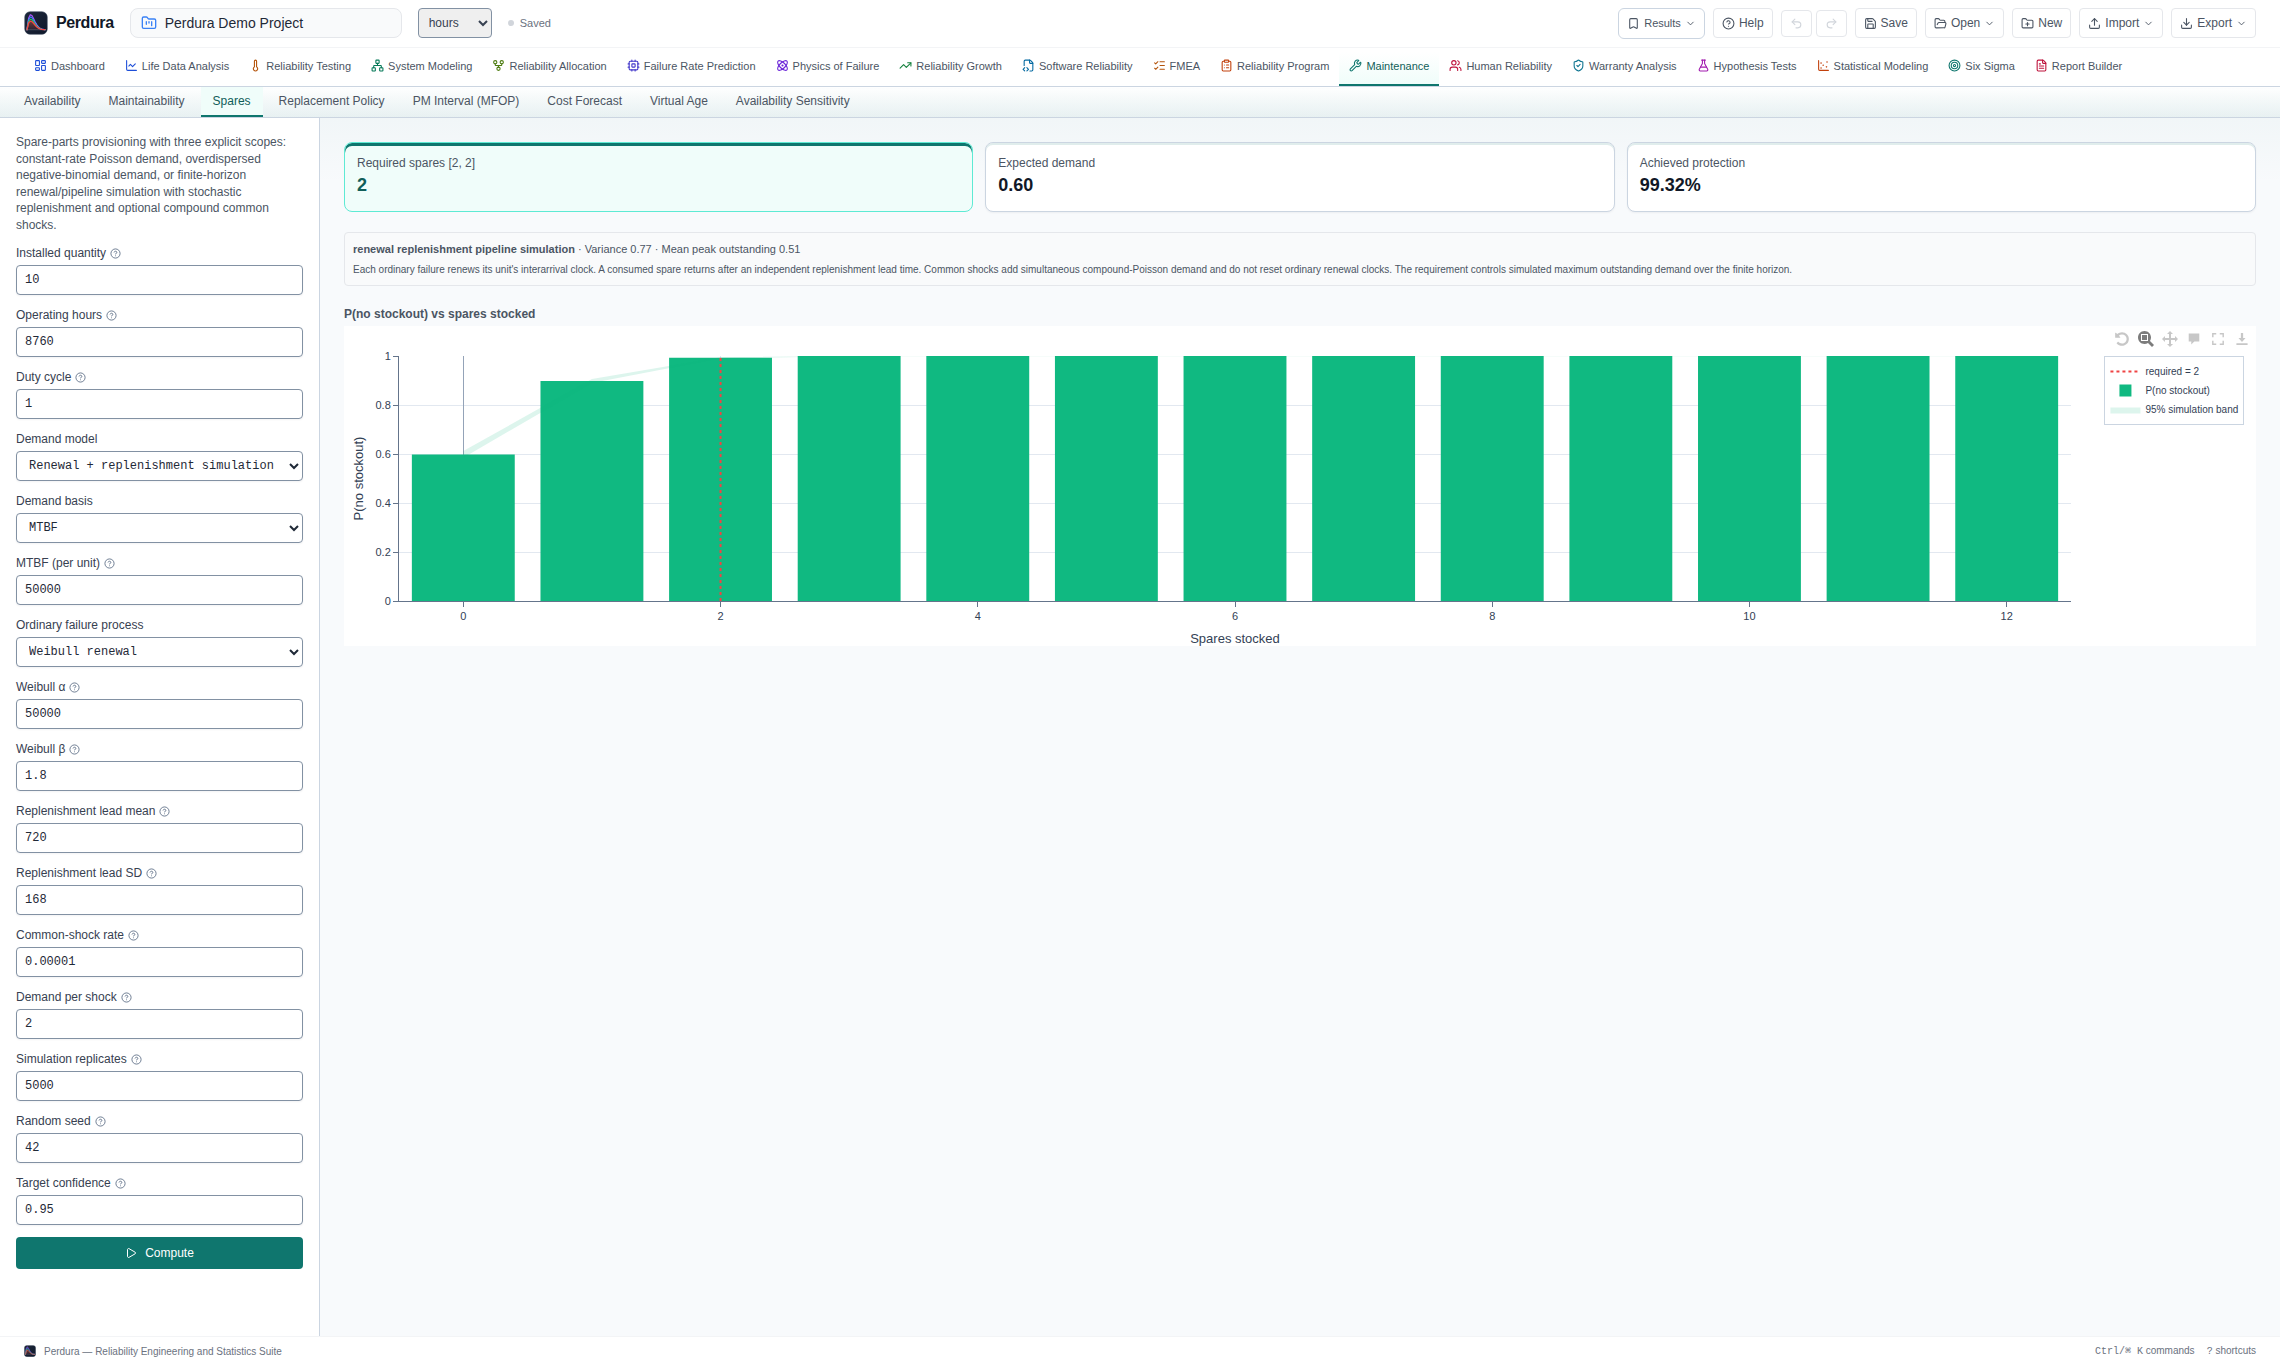
Task: Expand the hours unit selector
Action: coord(455,23)
